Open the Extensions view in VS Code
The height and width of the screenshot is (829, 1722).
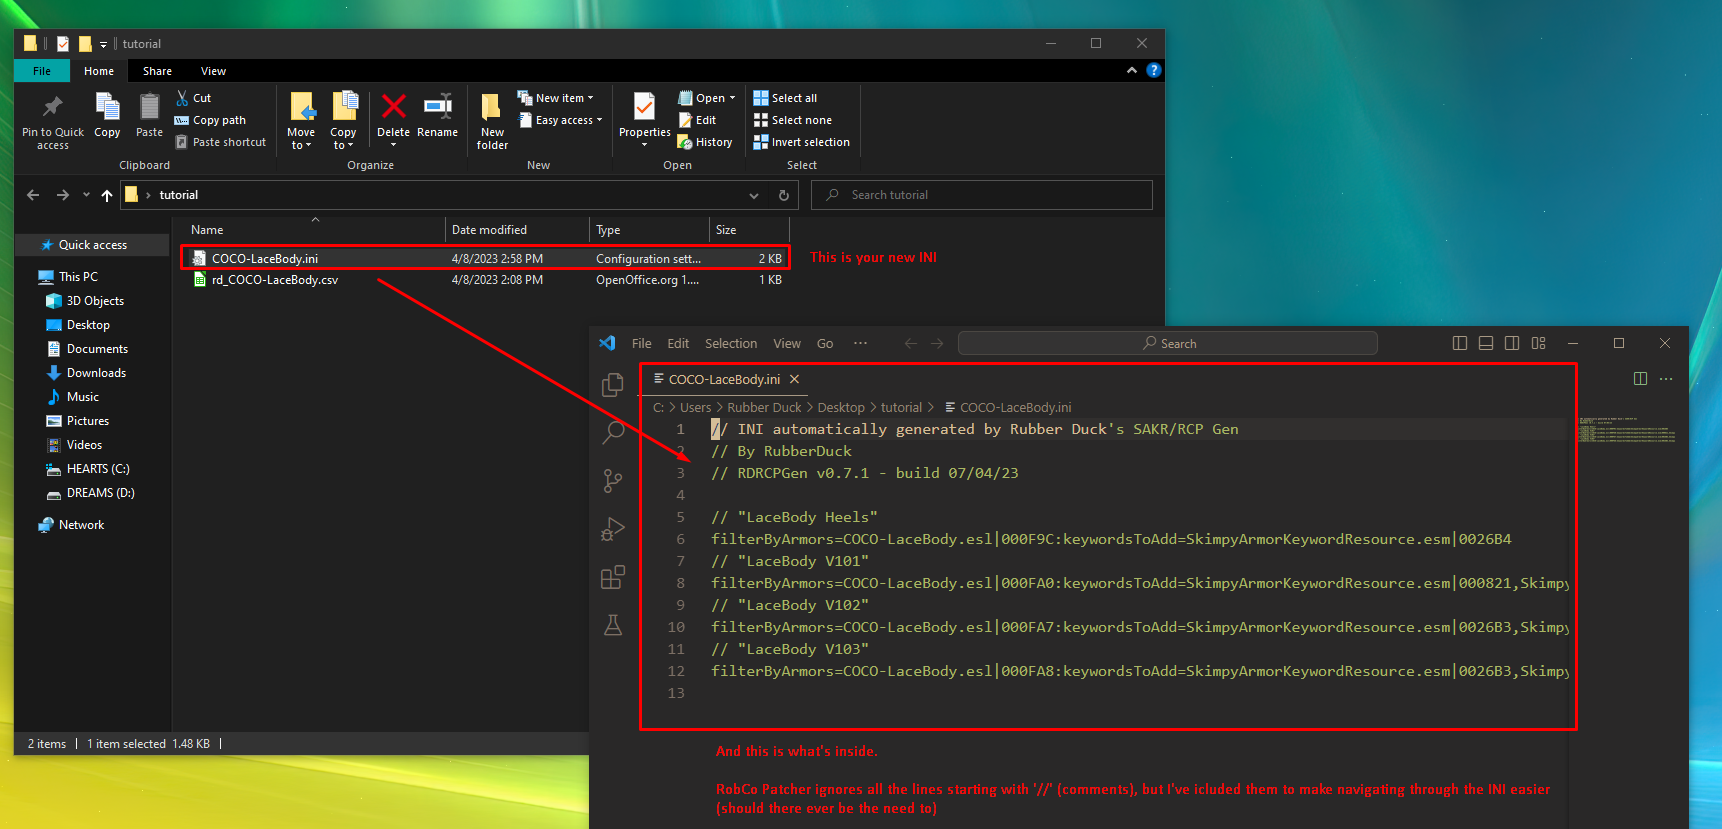point(613,577)
